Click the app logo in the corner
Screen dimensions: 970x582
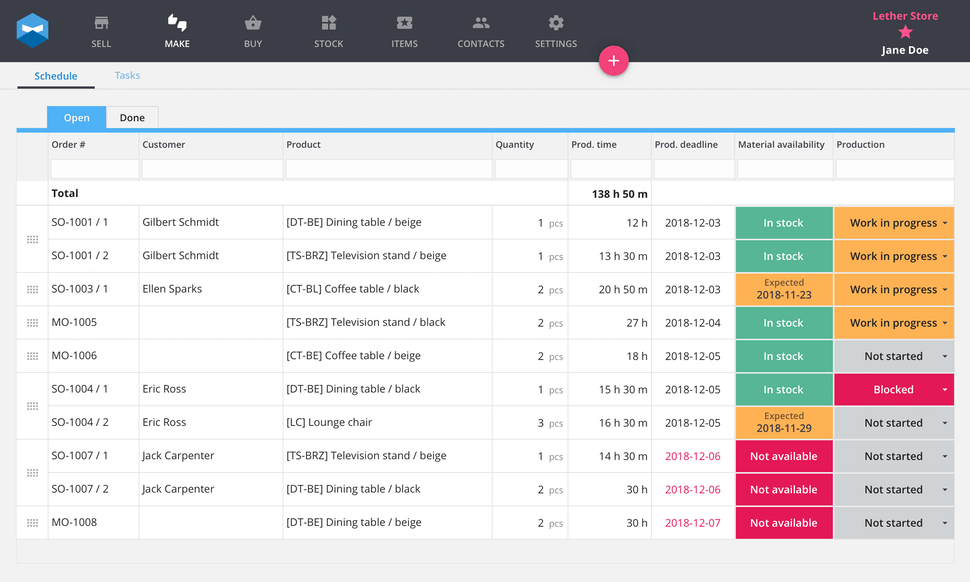[x=33, y=30]
